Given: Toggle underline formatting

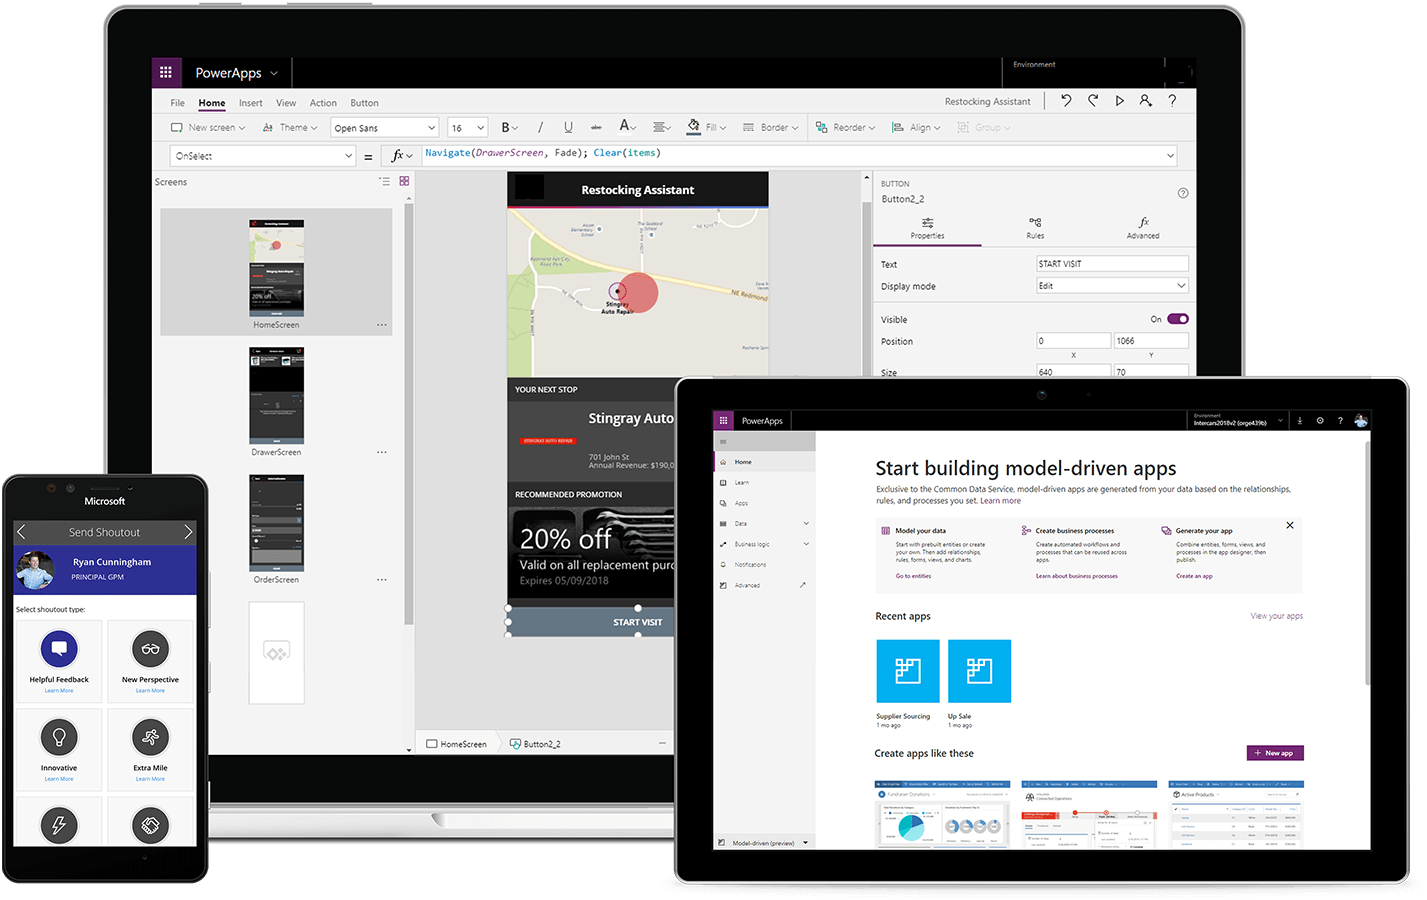Looking at the screenshot, I should 568,127.
